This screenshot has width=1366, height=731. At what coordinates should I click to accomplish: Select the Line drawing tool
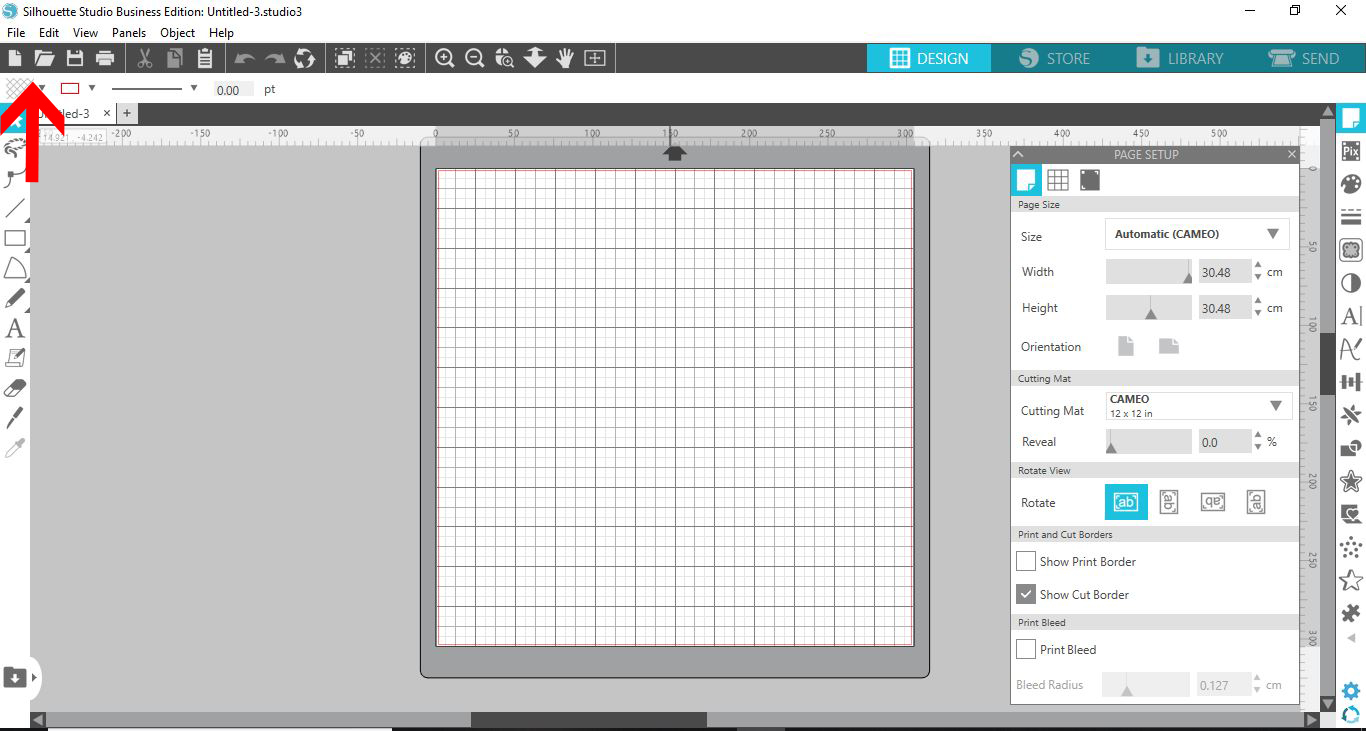15,208
